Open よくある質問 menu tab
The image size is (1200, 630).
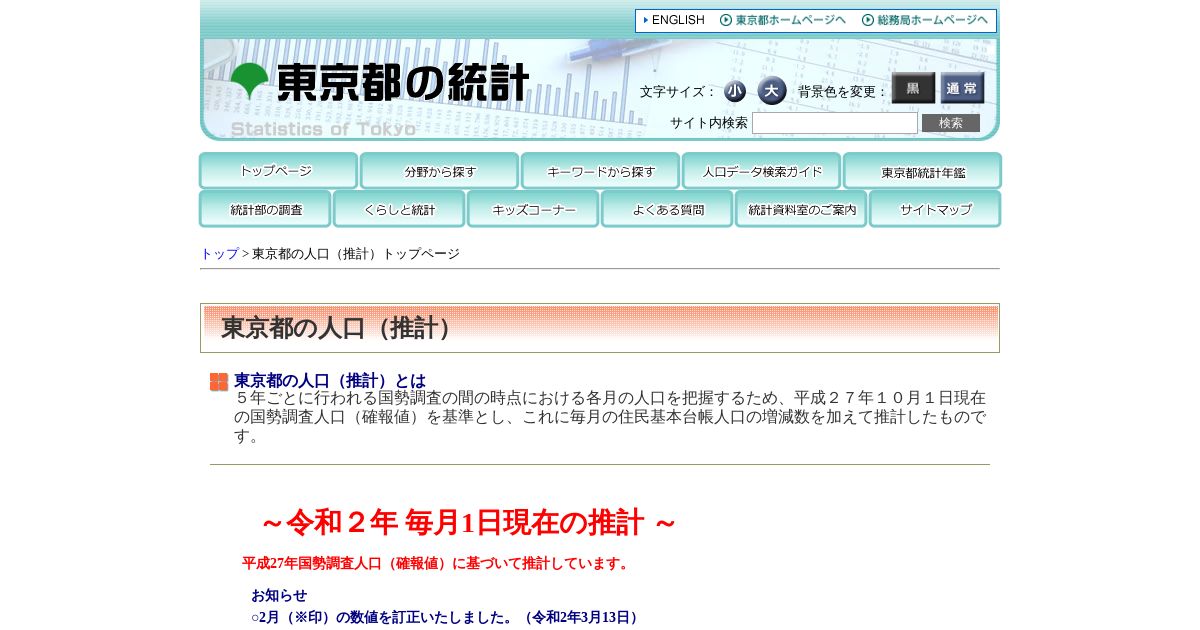coord(667,209)
